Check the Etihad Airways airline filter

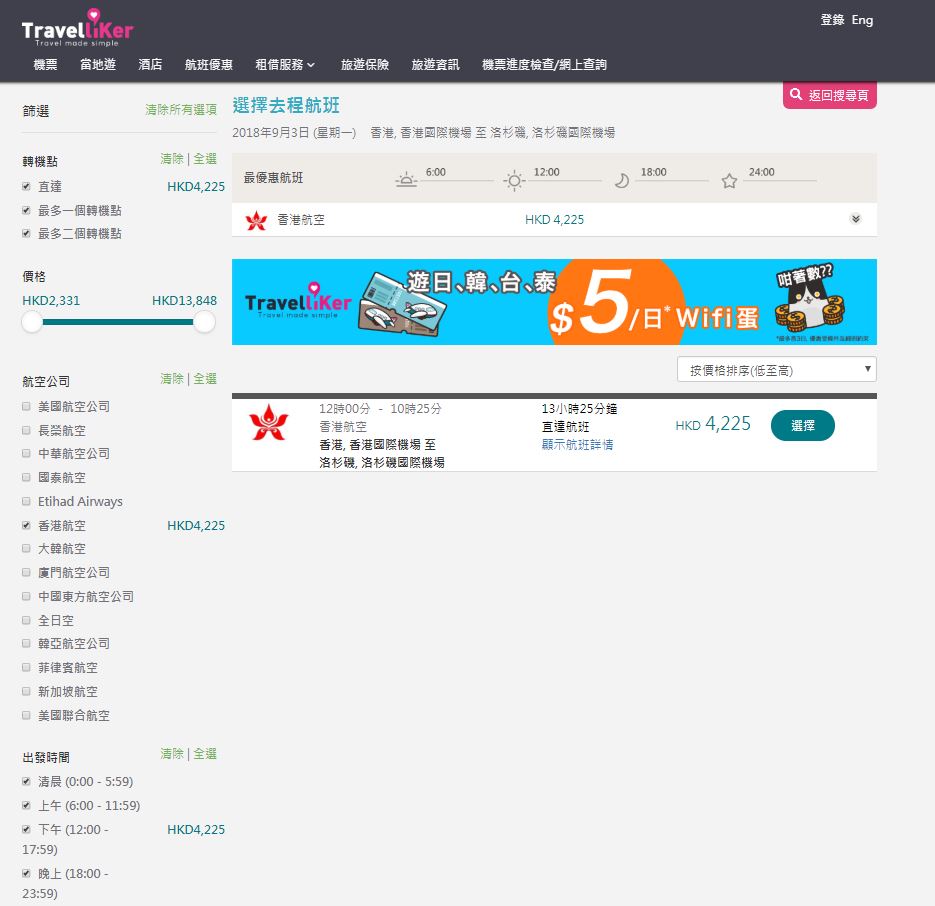[x=26, y=501]
